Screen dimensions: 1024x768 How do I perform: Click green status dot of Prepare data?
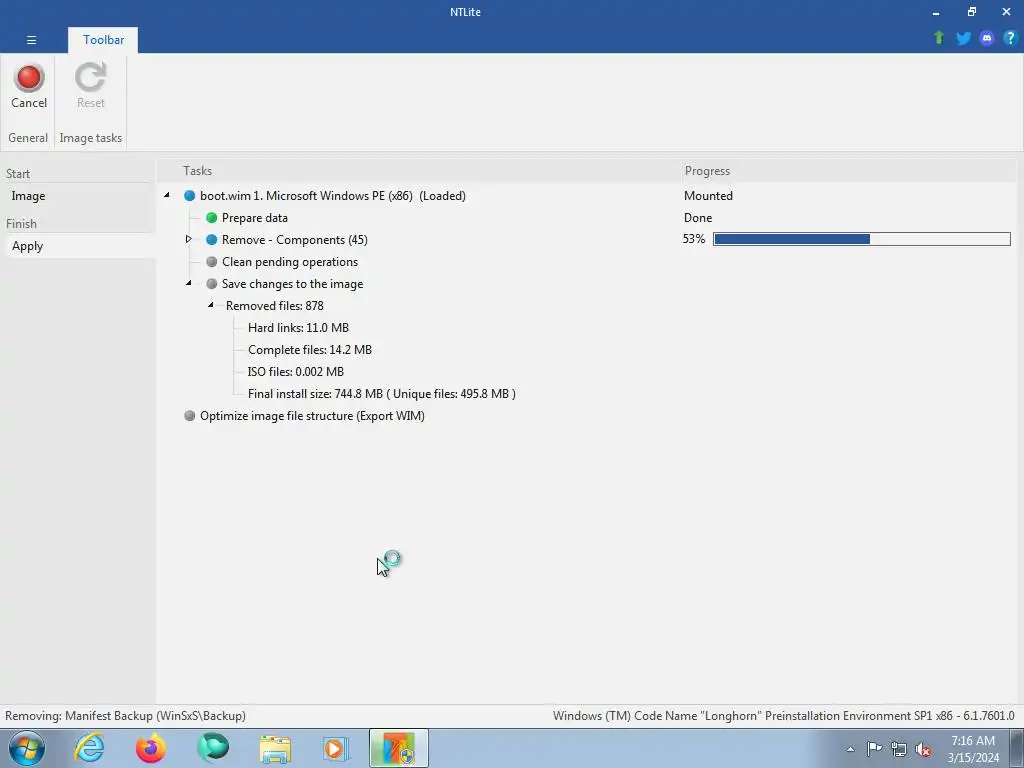212,217
